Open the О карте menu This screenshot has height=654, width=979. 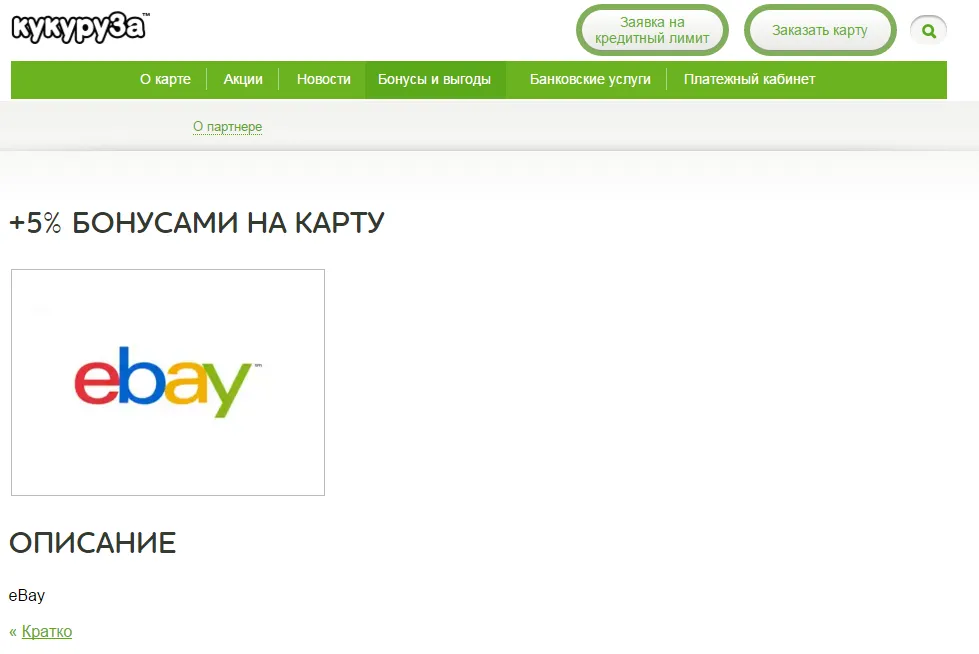pyautogui.click(x=165, y=79)
